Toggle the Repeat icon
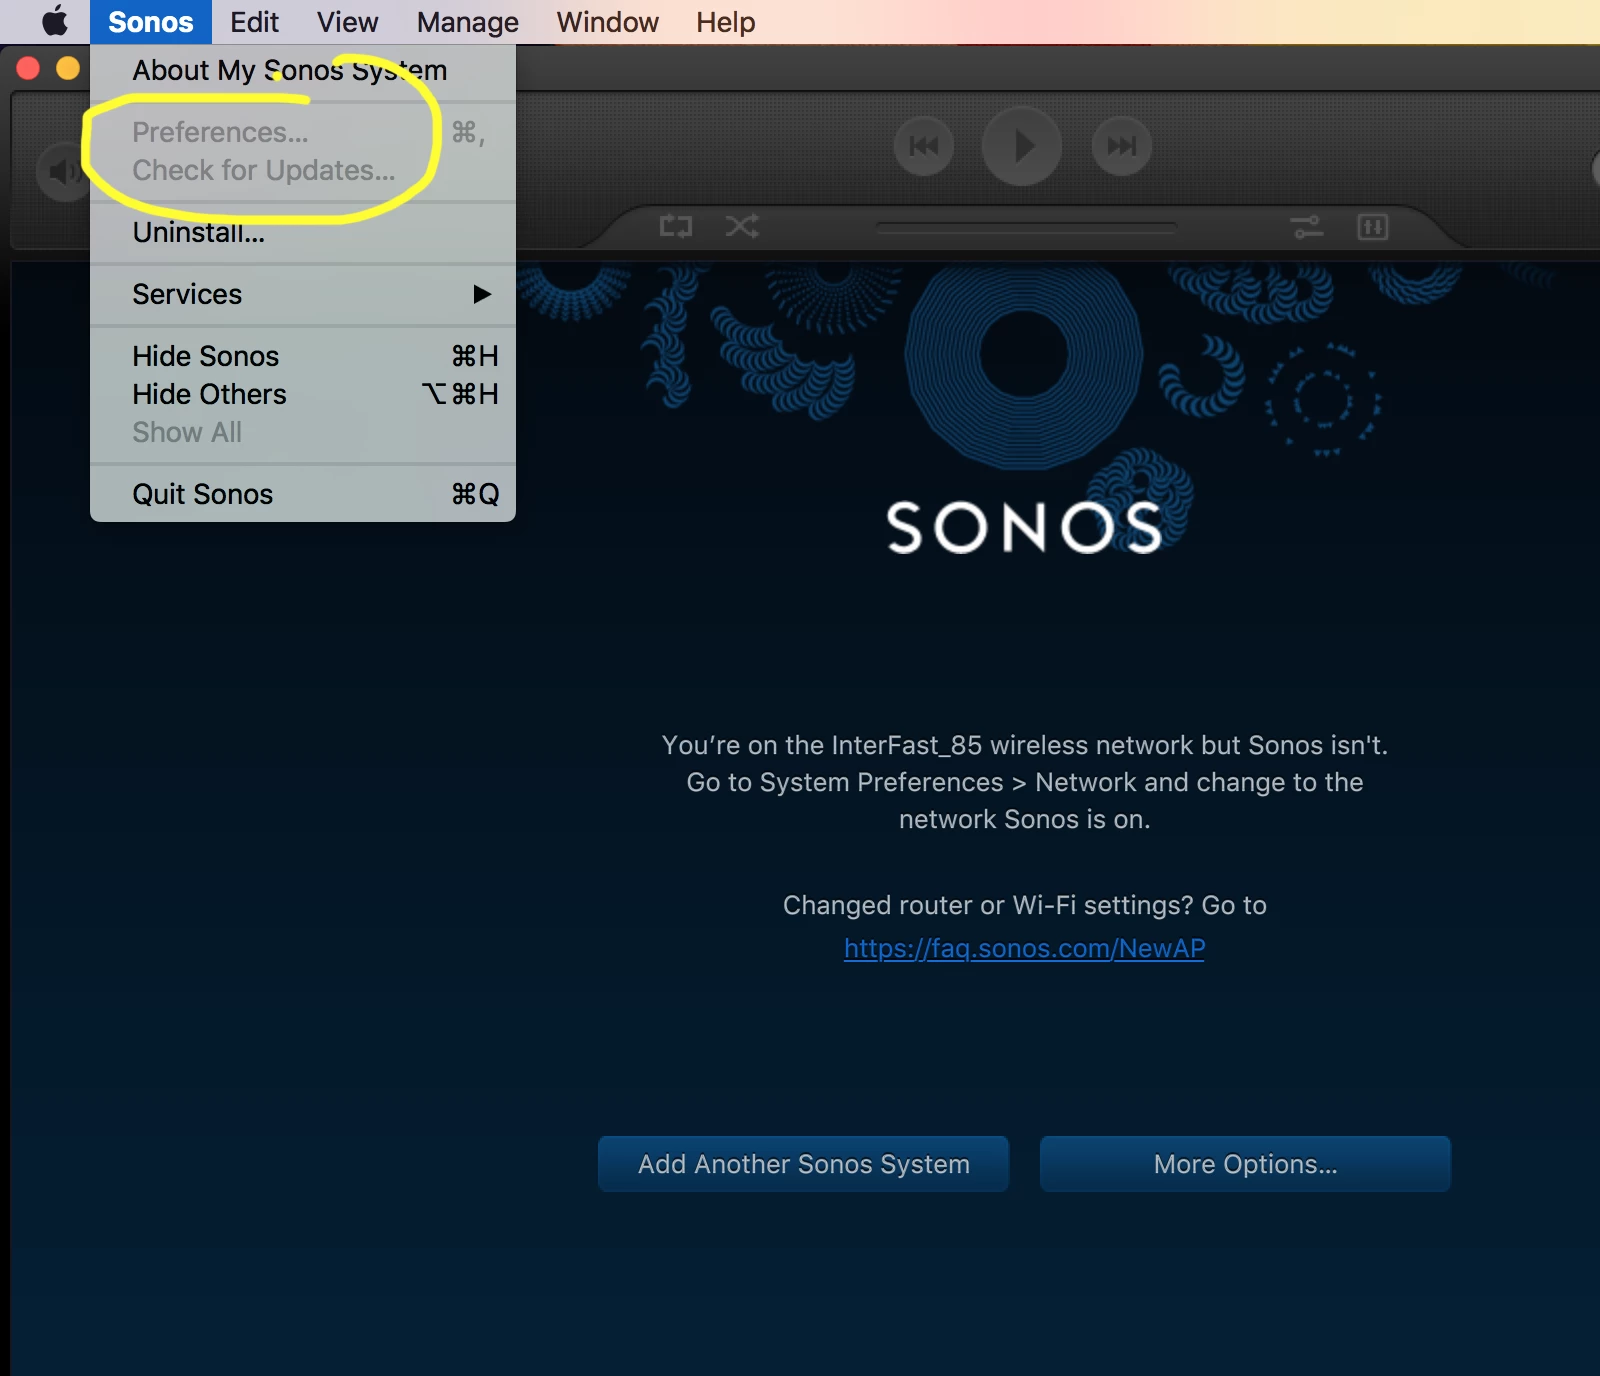 click(x=676, y=227)
